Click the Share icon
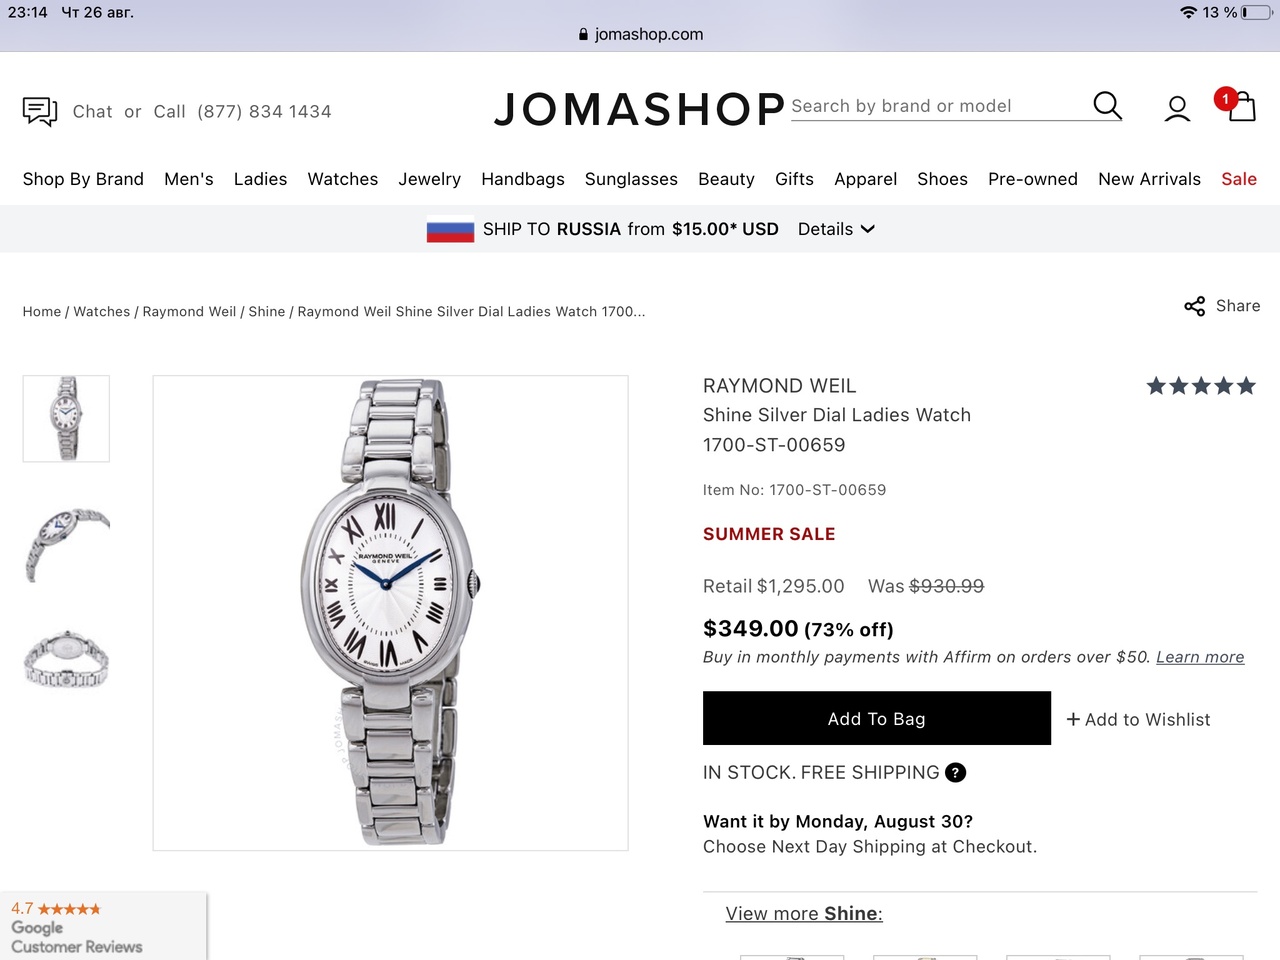This screenshot has height=960, width=1280. (x=1194, y=306)
